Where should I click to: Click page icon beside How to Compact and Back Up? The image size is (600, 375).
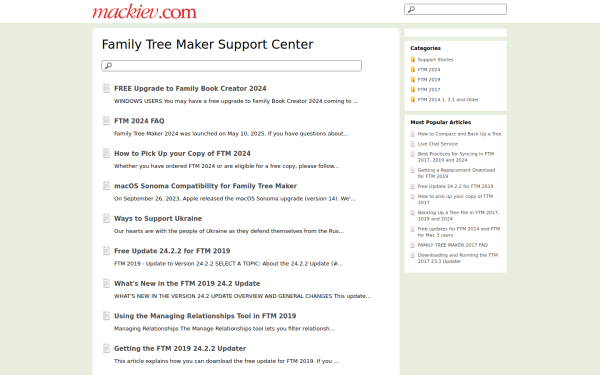point(412,134)
